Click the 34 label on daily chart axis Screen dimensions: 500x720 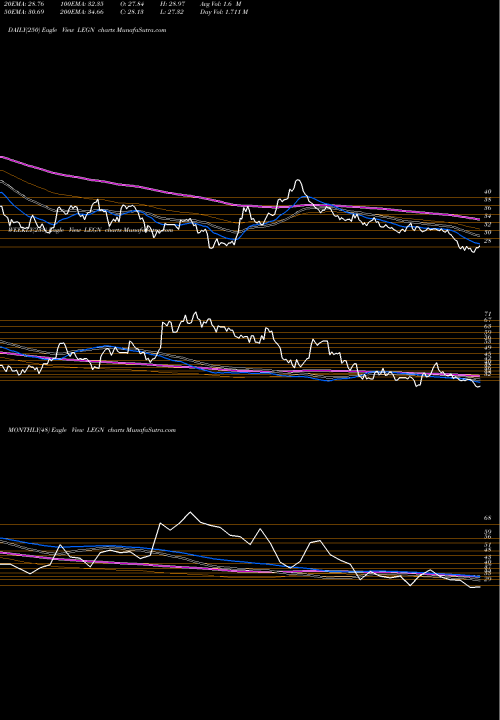pos(488,216)
